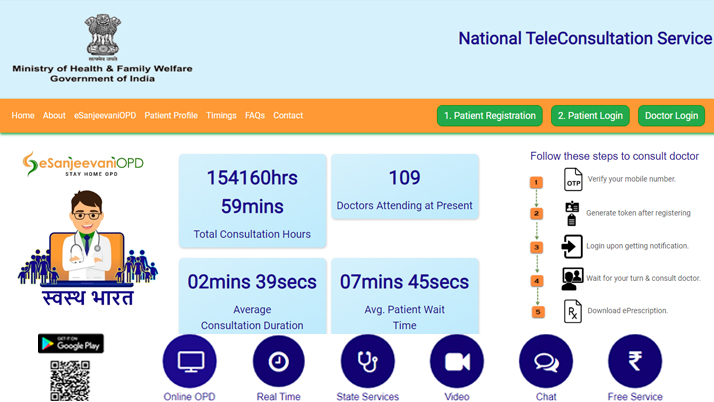
Task: Click the National TeleConsultation Service title
Action: [585, 39]
